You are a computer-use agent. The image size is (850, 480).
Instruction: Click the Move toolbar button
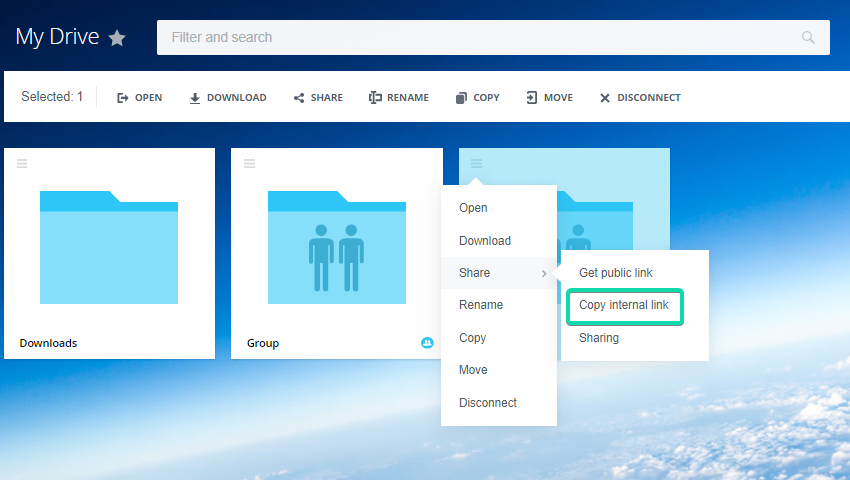tap(549, 98)
